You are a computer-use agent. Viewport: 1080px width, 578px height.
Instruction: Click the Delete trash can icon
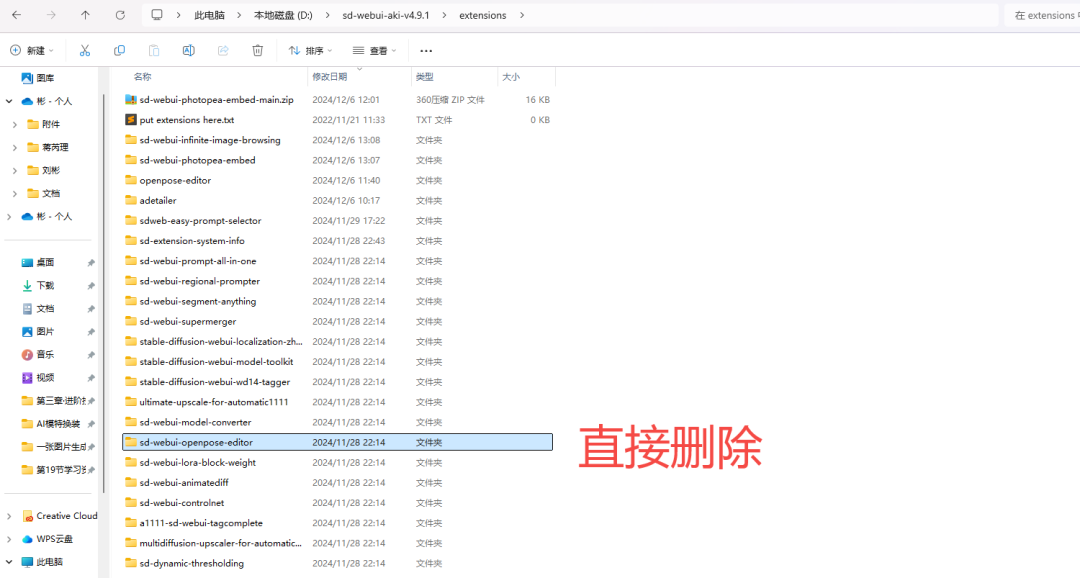pos(257,50)
